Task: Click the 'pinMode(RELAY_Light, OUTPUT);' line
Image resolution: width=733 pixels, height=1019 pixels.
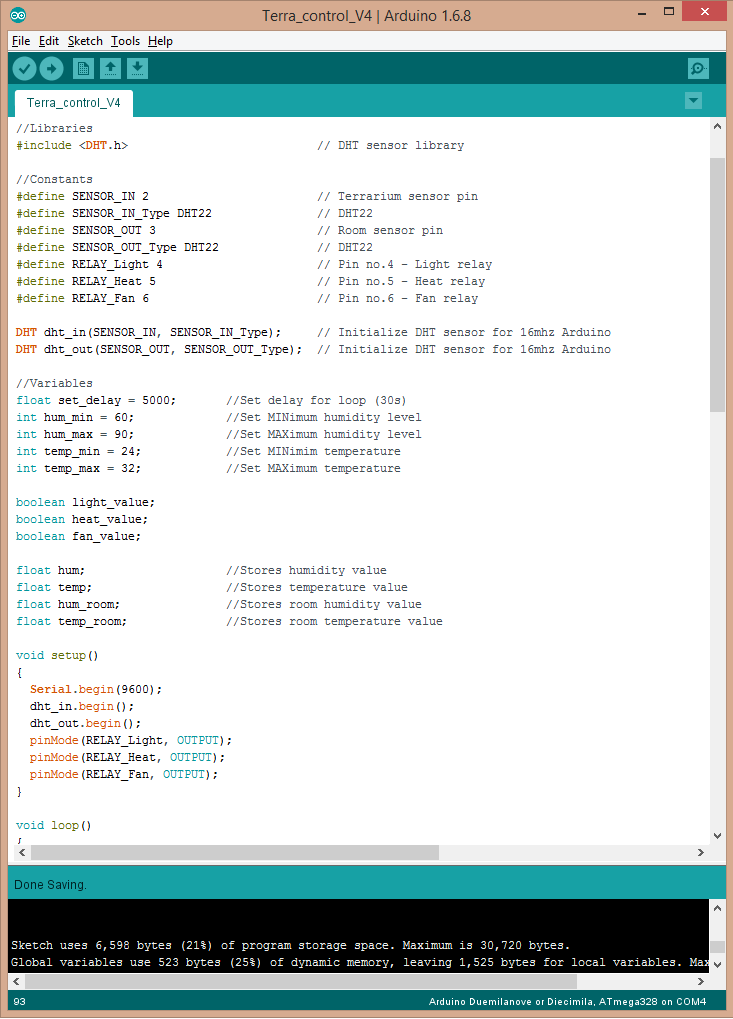Action: click(x=131, y=741)
